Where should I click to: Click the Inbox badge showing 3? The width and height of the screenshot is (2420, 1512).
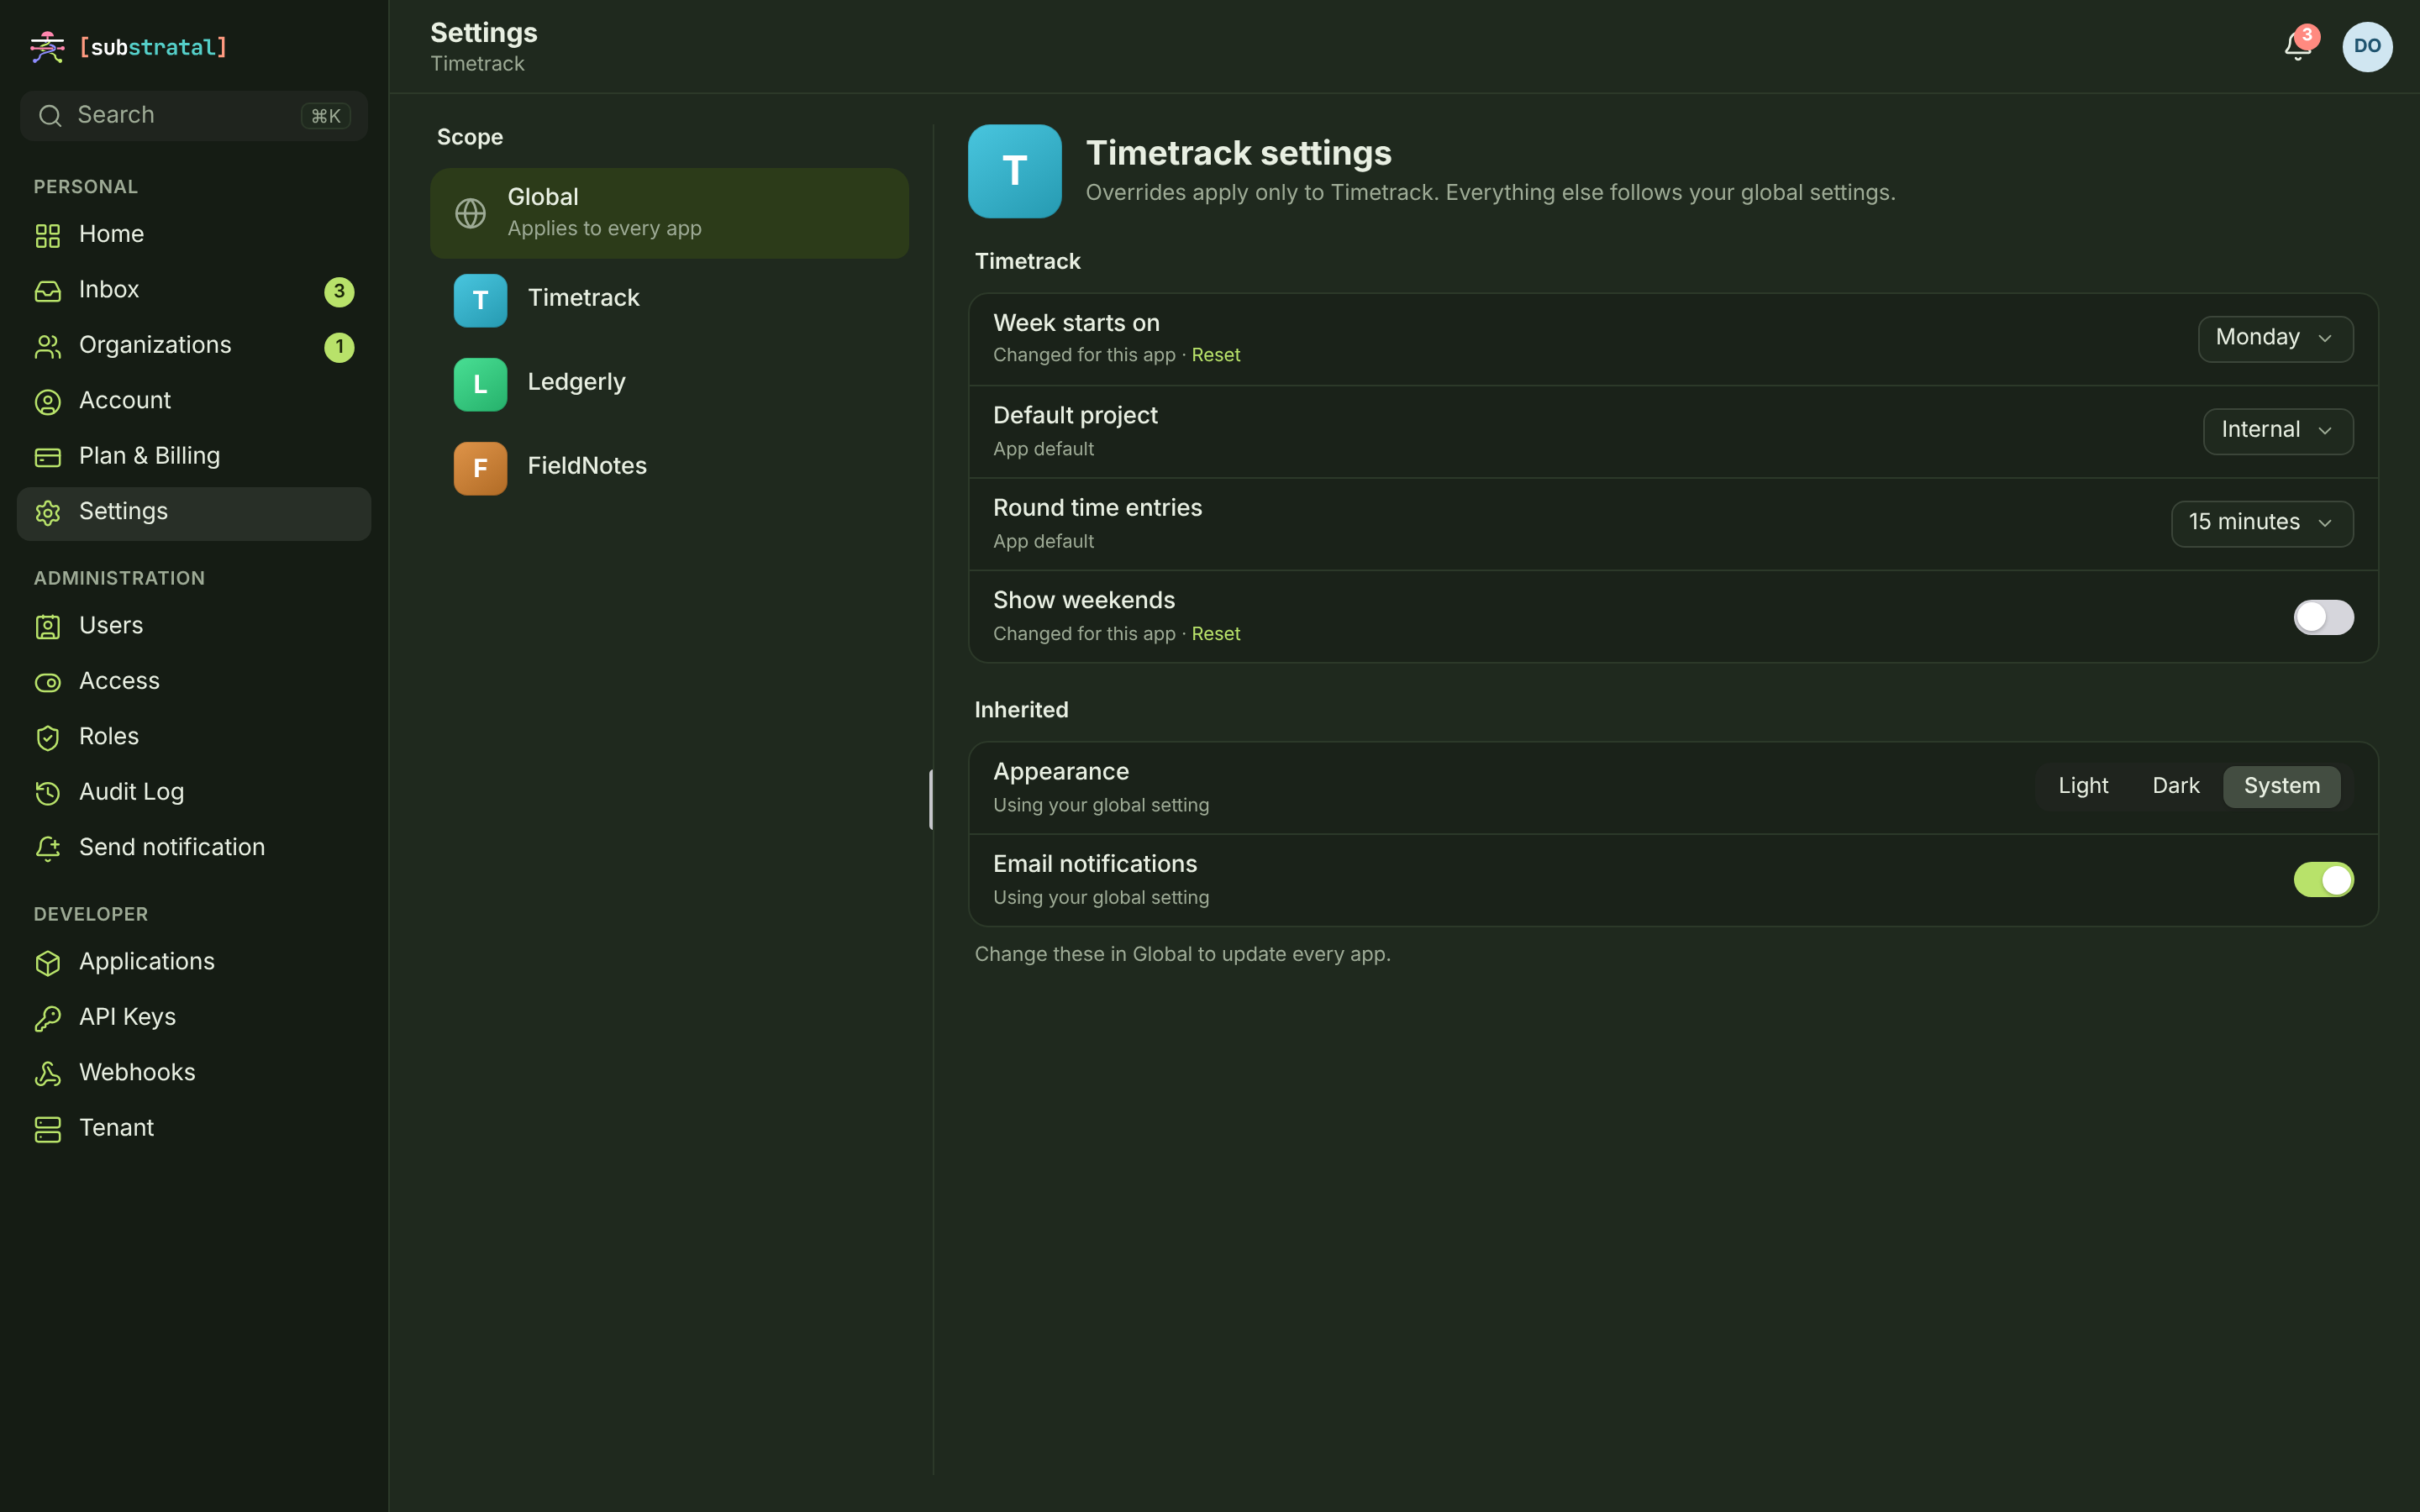click(x=339, y=291)
